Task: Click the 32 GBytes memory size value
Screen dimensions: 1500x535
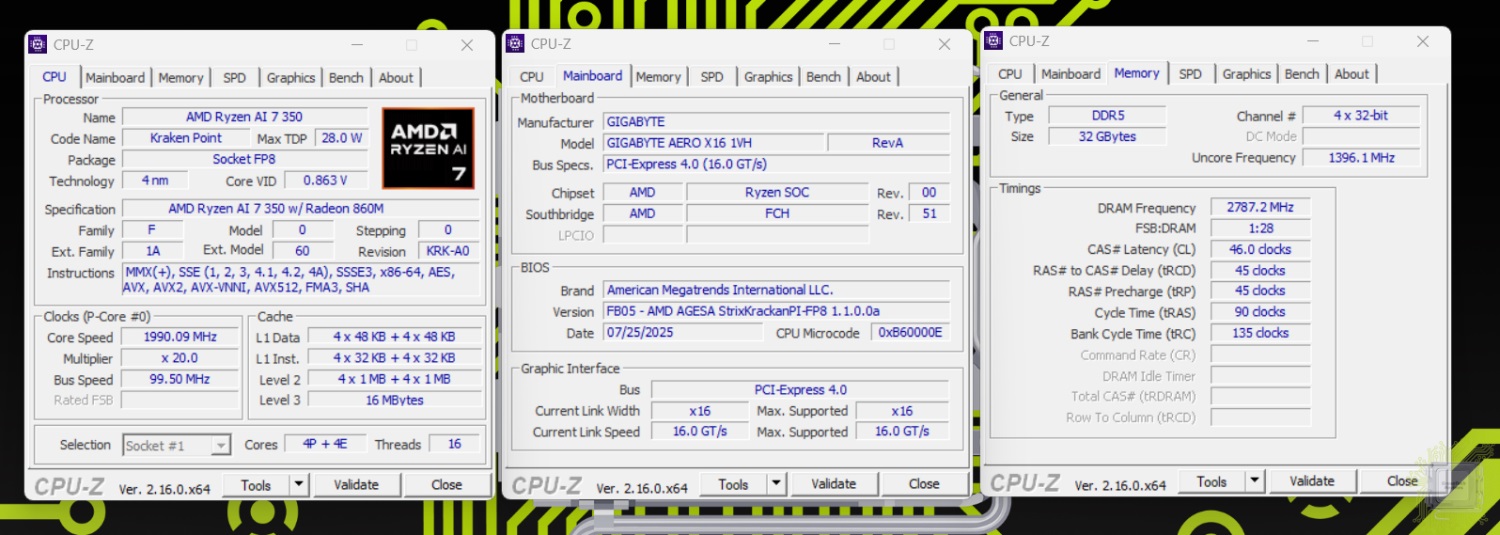Action: tap(1107, 137)
